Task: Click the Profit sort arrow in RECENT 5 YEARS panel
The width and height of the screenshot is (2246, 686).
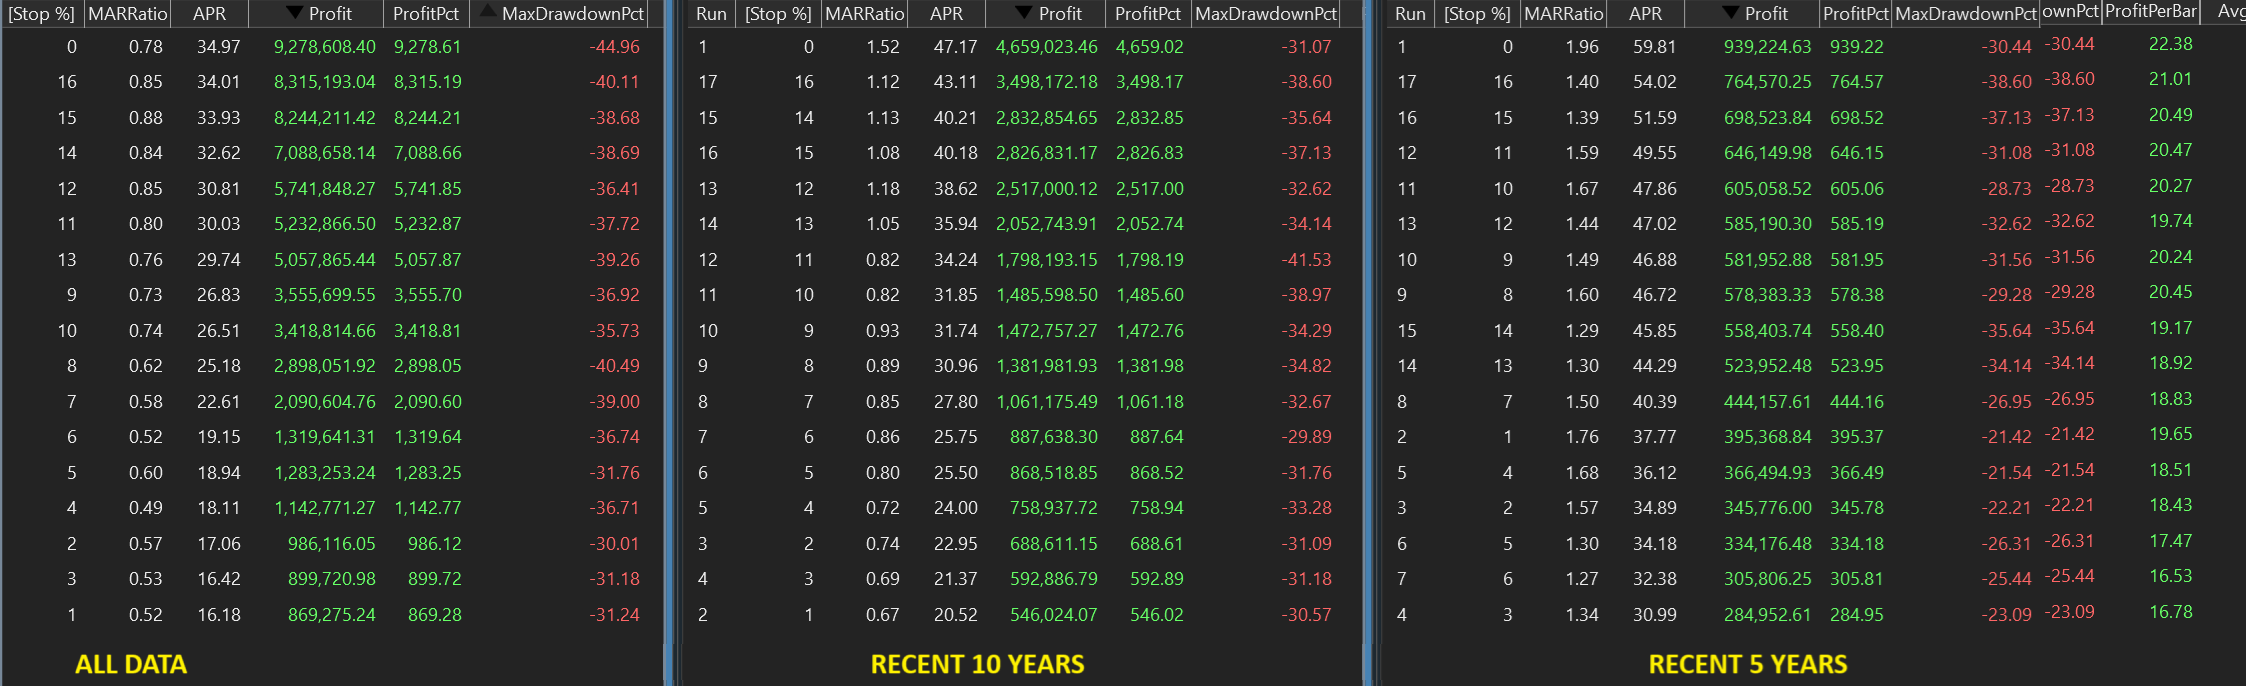Action: point(1730,13)
